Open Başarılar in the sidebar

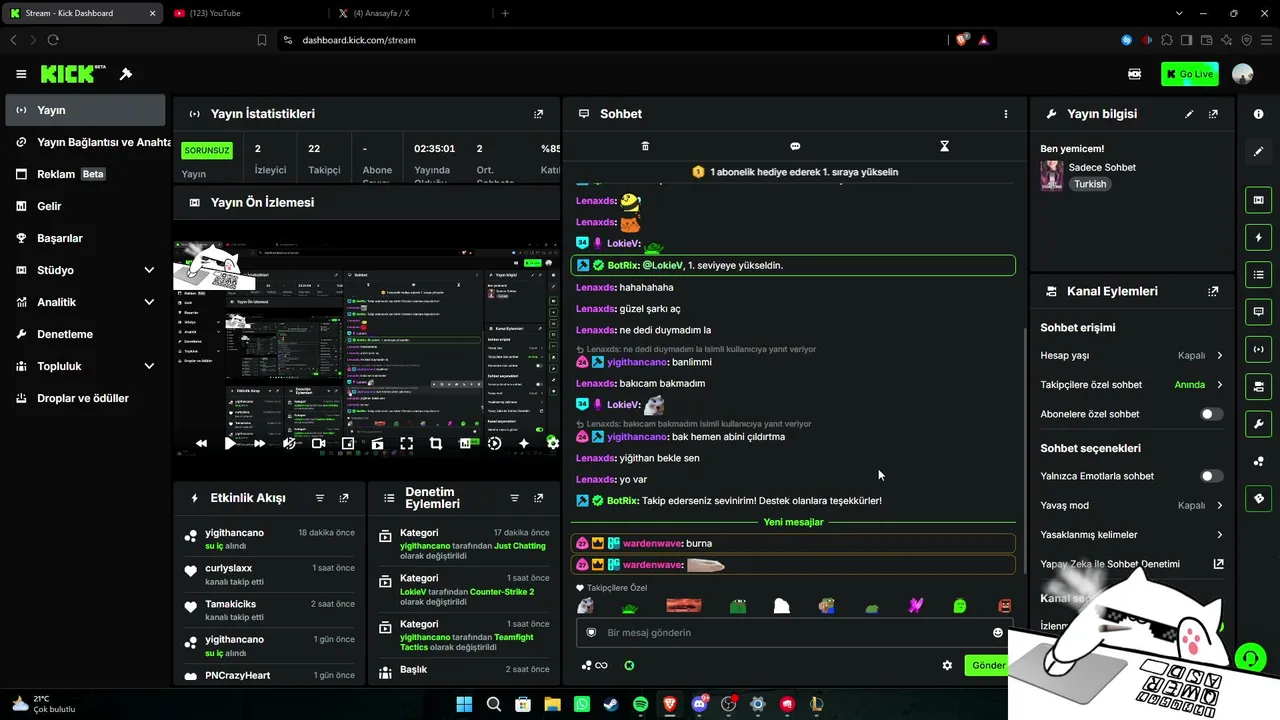[x=85, y=238]
